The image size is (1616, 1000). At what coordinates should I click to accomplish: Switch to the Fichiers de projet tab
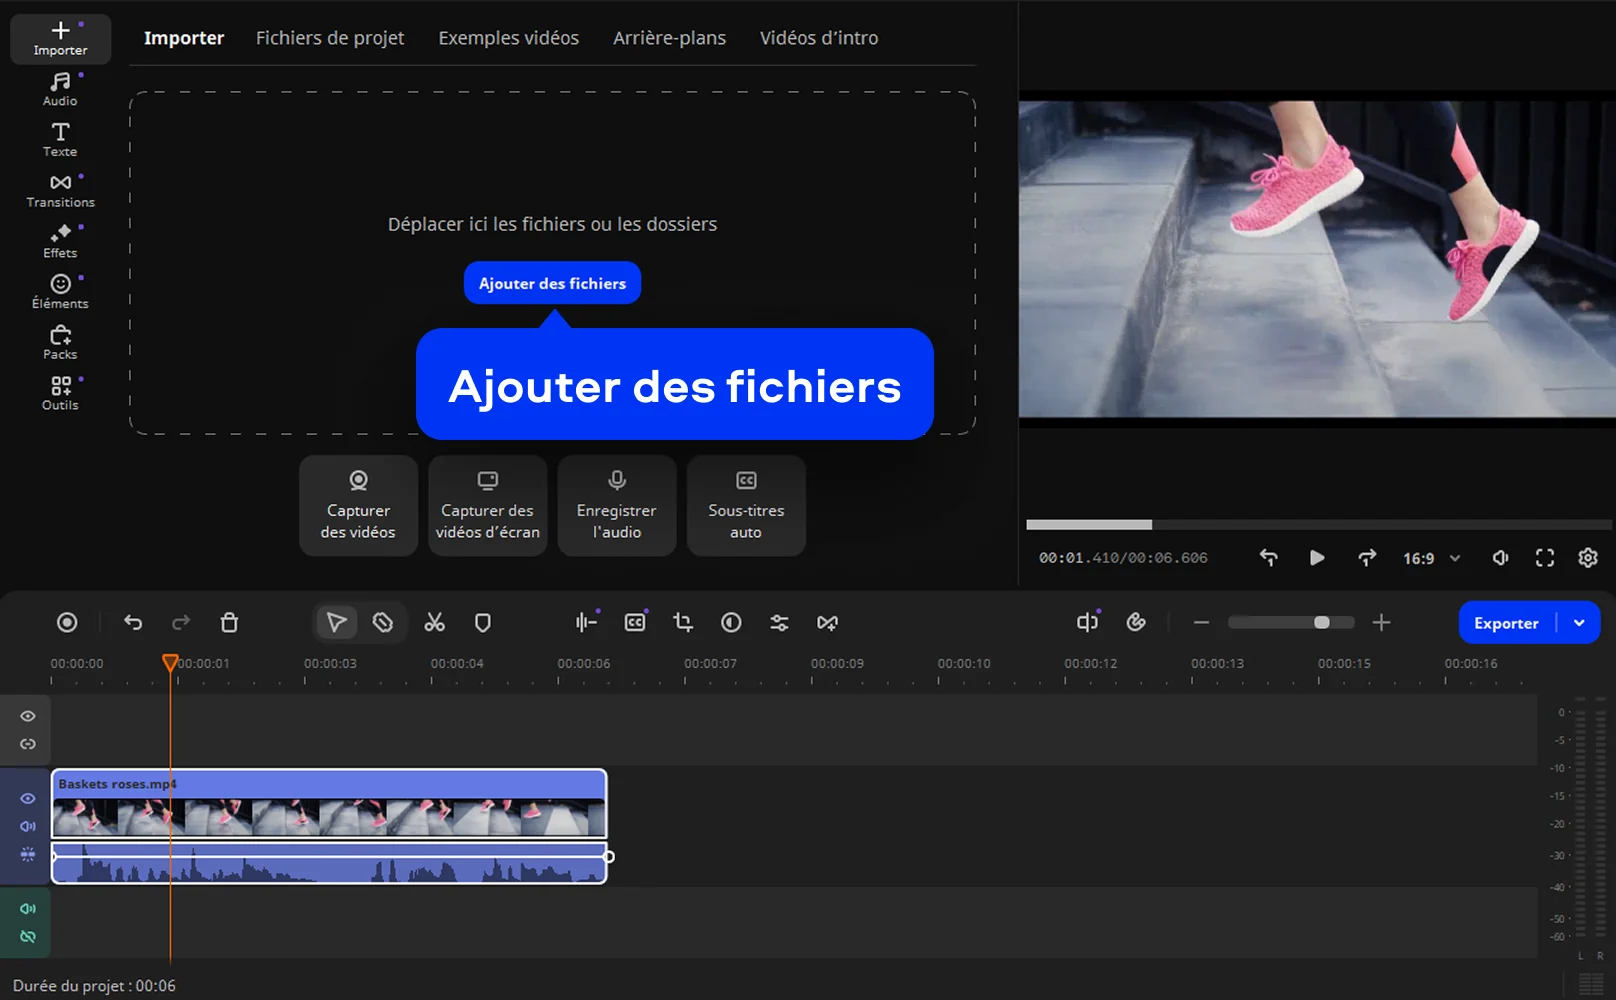(330, 38)
